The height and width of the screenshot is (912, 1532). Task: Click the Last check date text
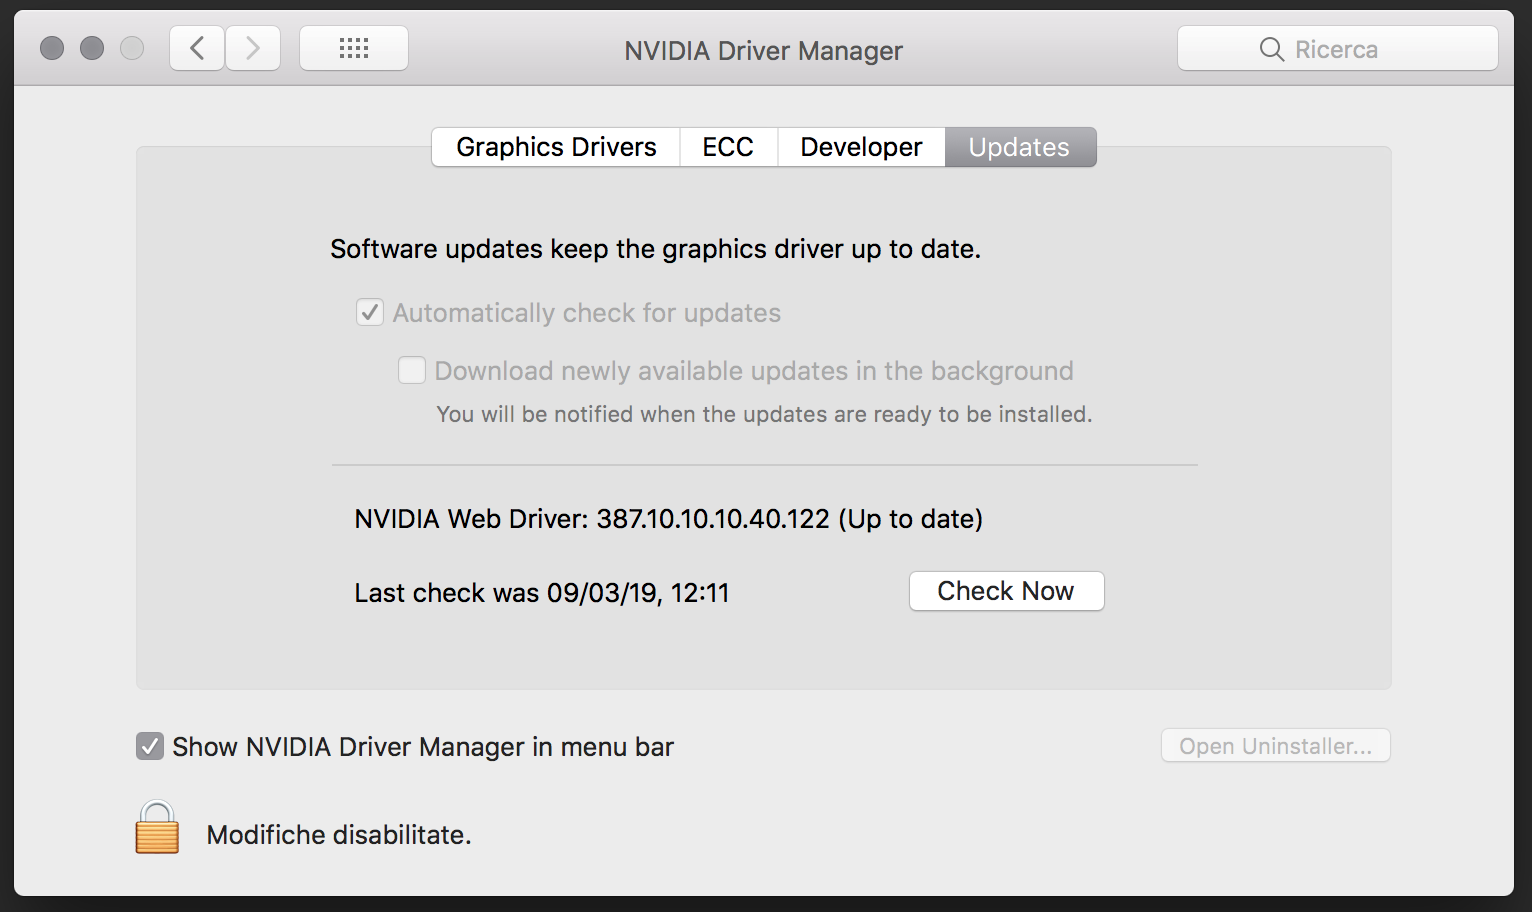click(x=541, y=593)
